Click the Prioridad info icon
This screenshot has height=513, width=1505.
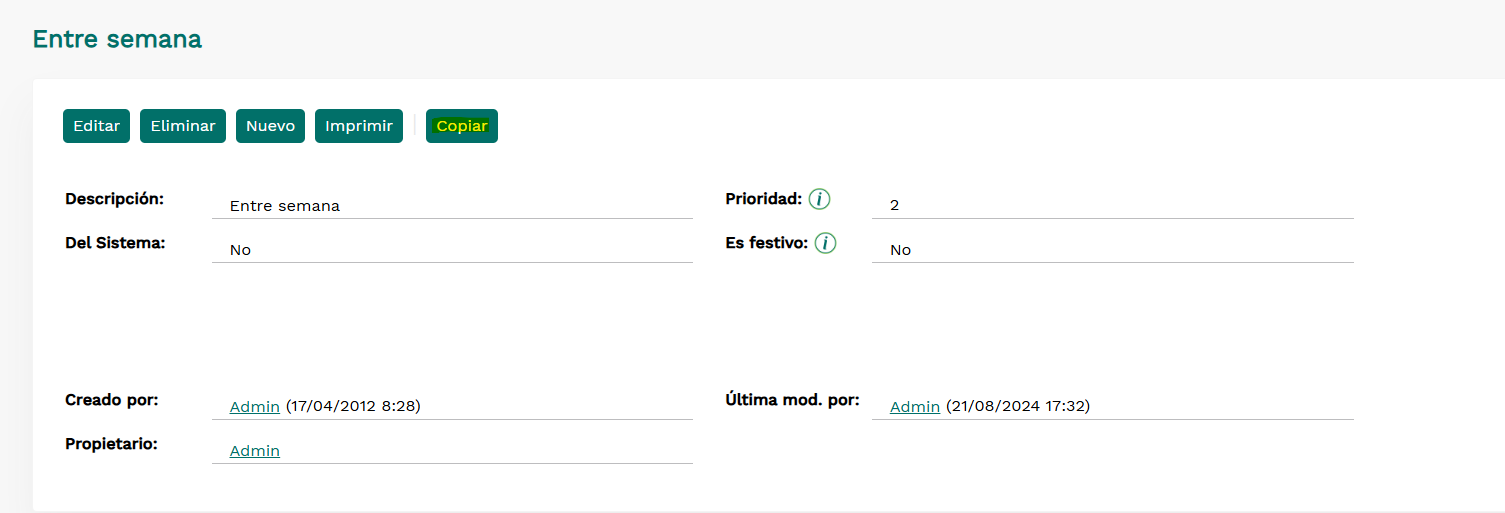point(820,199)
